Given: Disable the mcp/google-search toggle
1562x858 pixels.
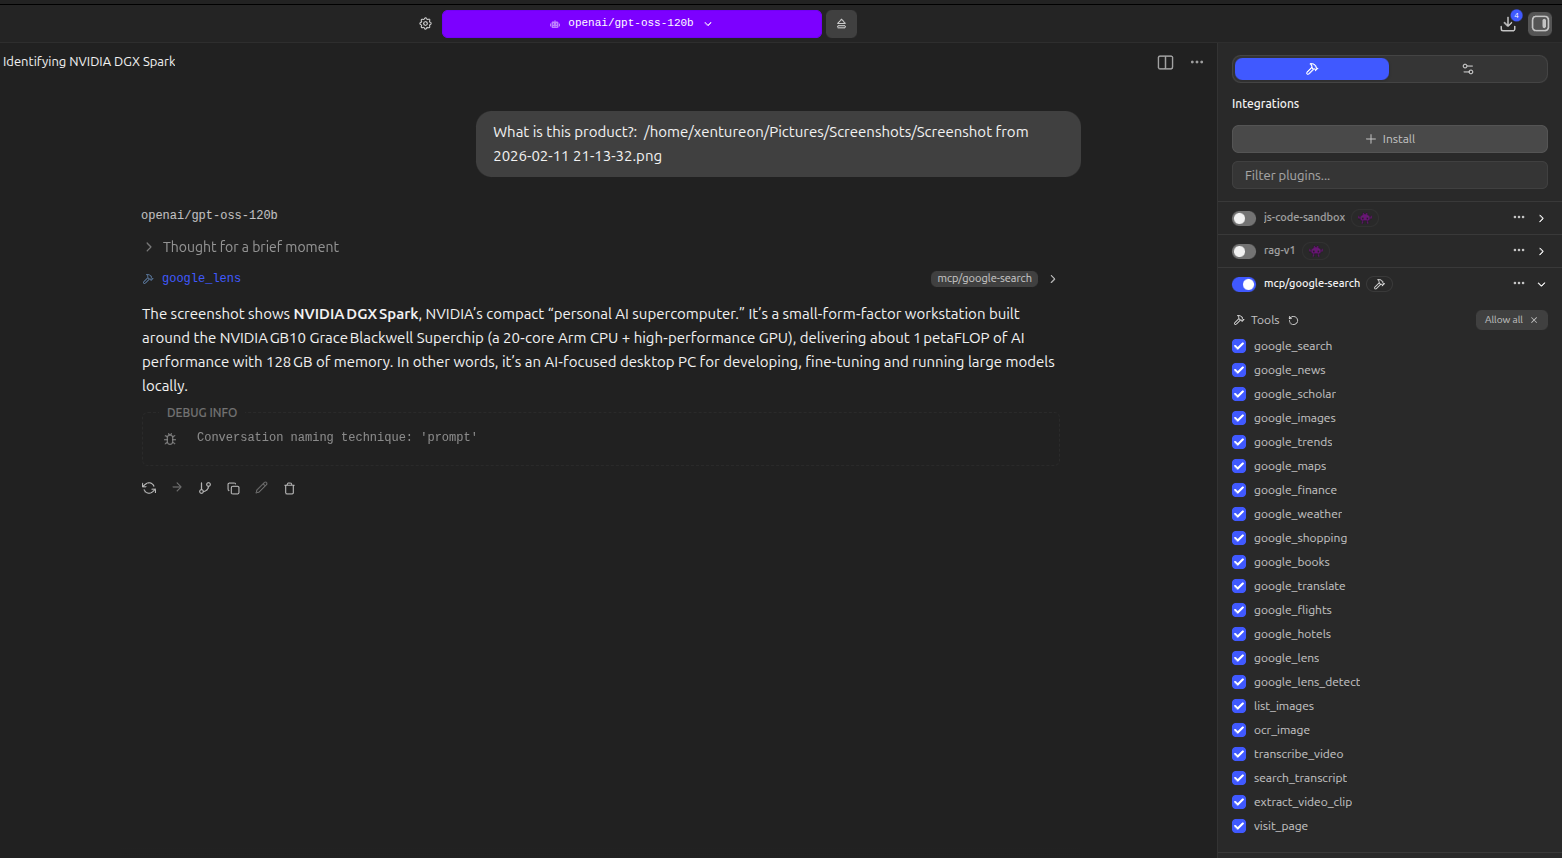Looking at the screenshot, I should 1244,284.
